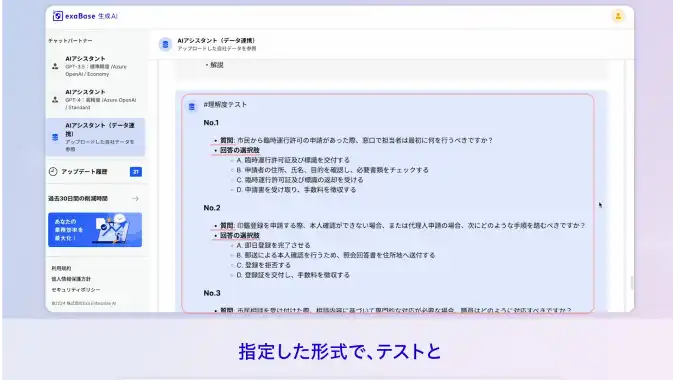Click answer D. 申請書を受け取り、手数料を徴収する

[x=296, y=190]
